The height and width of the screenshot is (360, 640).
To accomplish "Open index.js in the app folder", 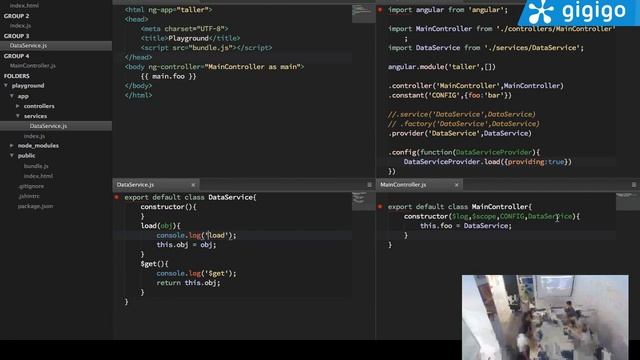I will [34, 136].
